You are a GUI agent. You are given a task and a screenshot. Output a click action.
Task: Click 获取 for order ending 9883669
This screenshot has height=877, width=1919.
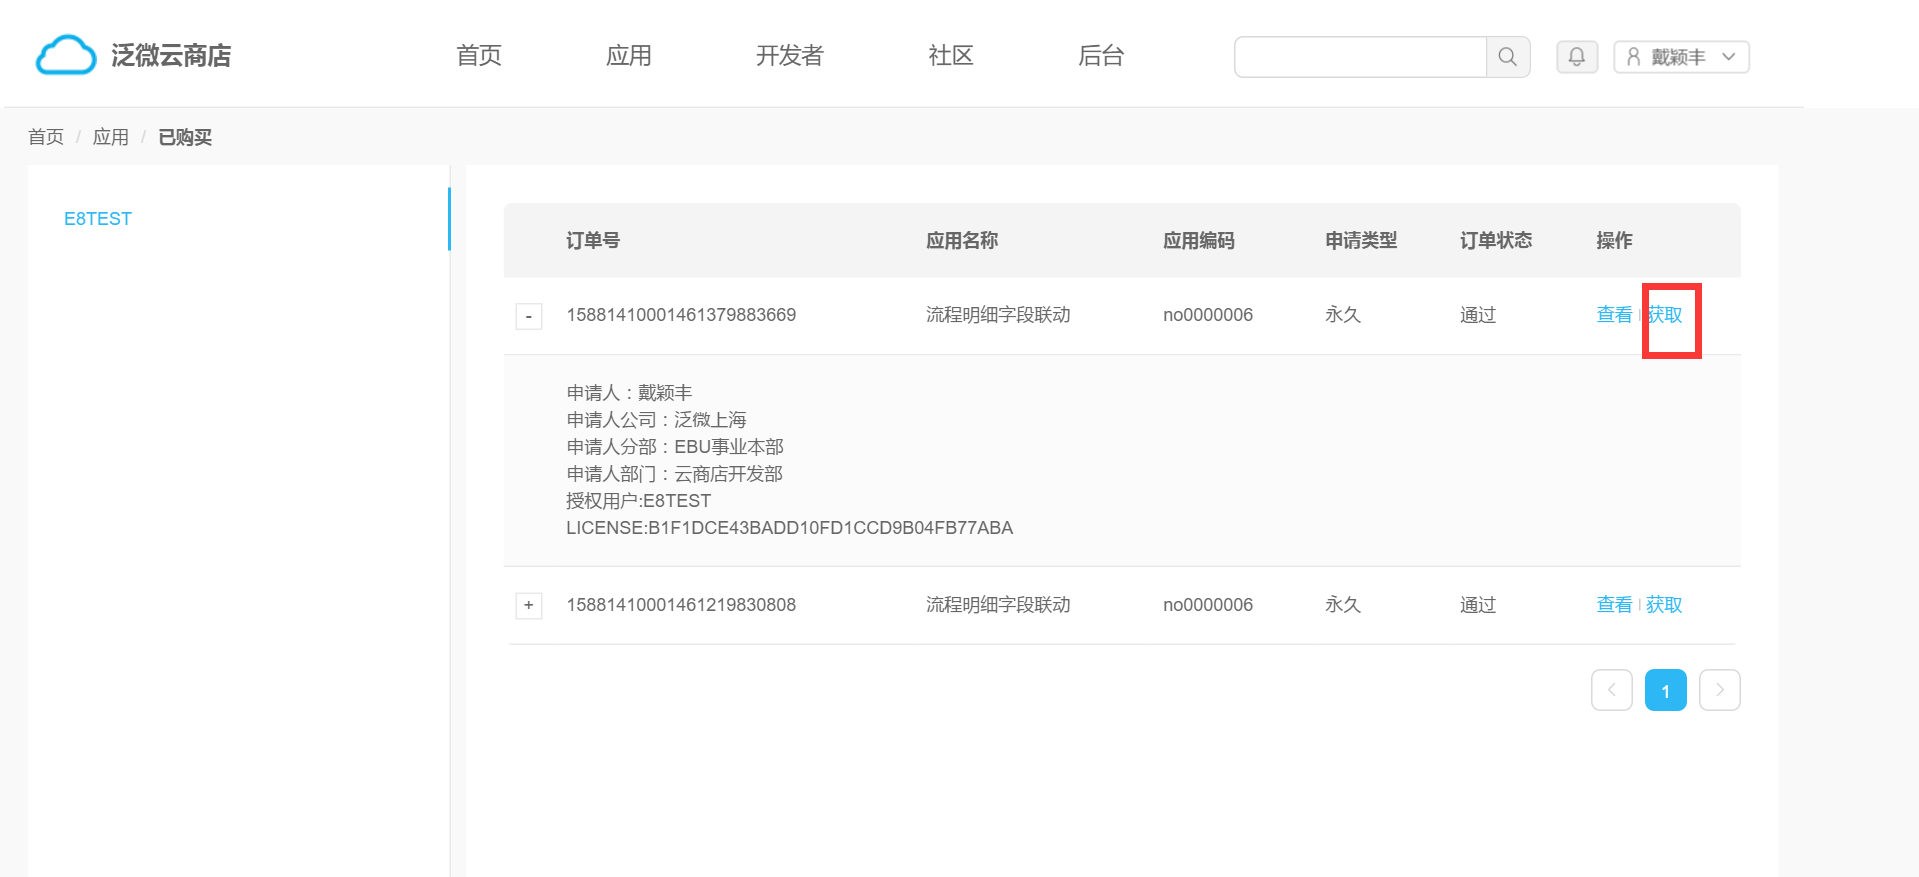pyautogui.click(x=1665, y=315)
